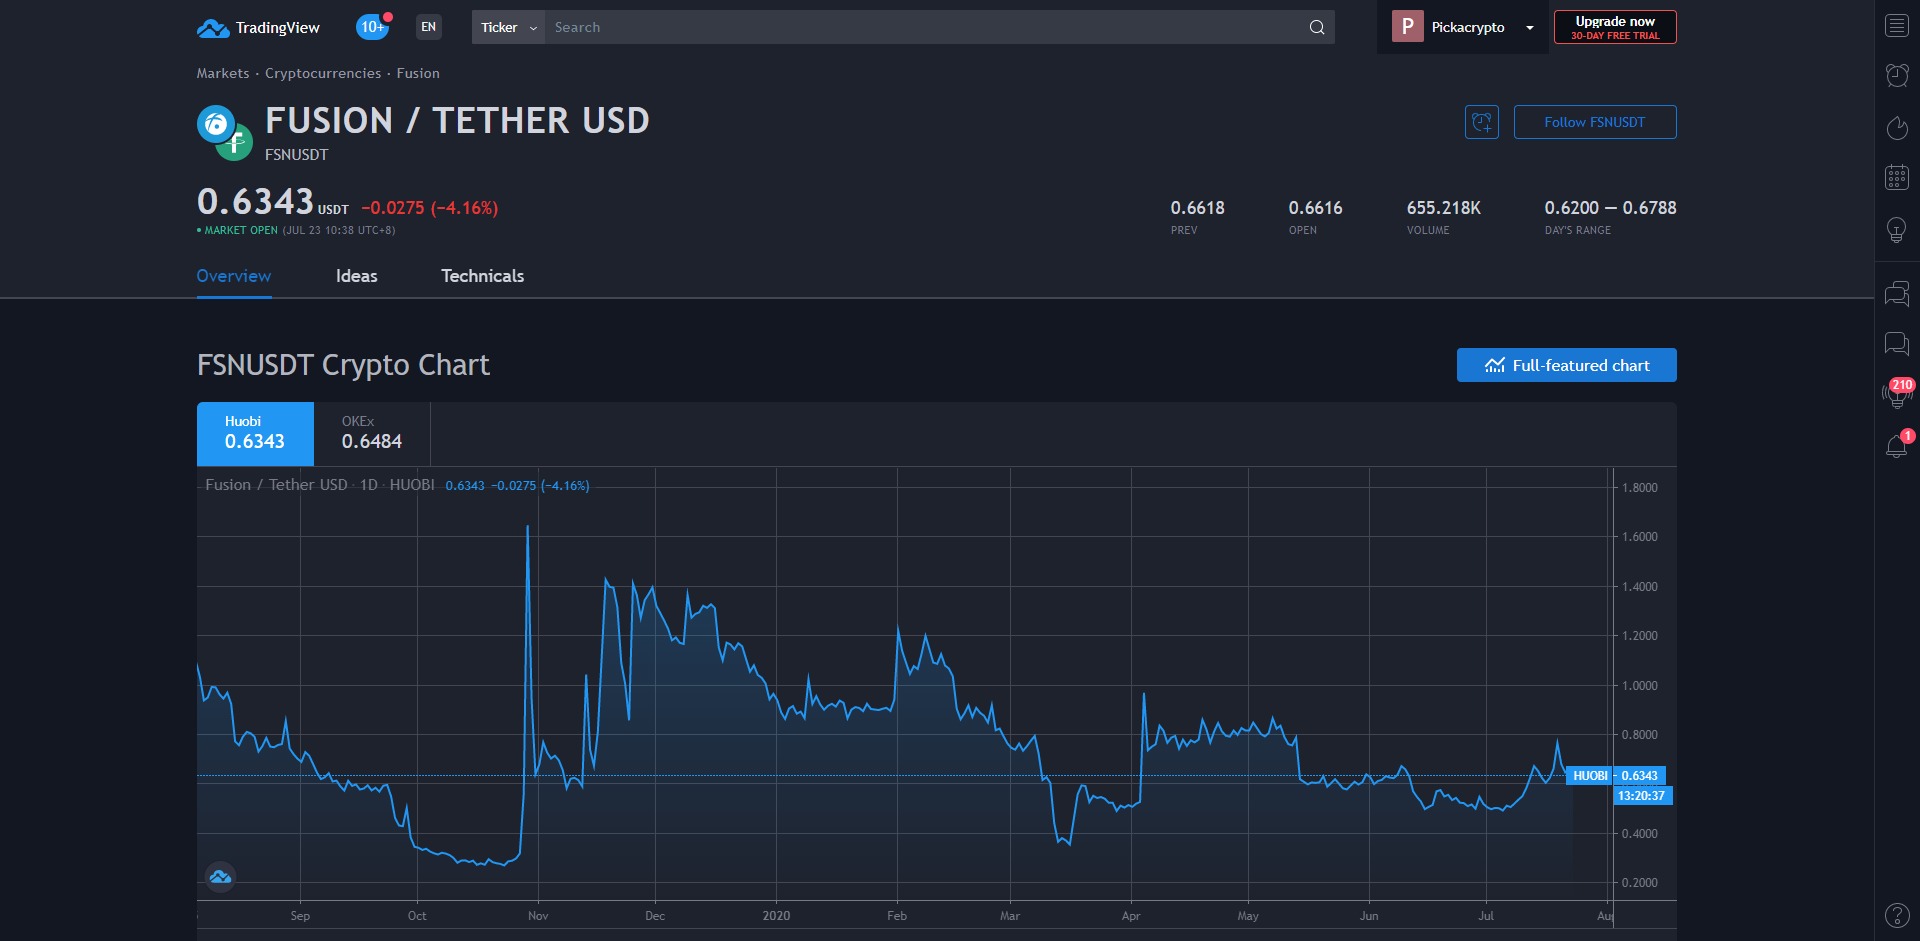Follow FSNUSDT symbol
Viewport: 1920px width, 941px height.
(x=1595, y=122)
